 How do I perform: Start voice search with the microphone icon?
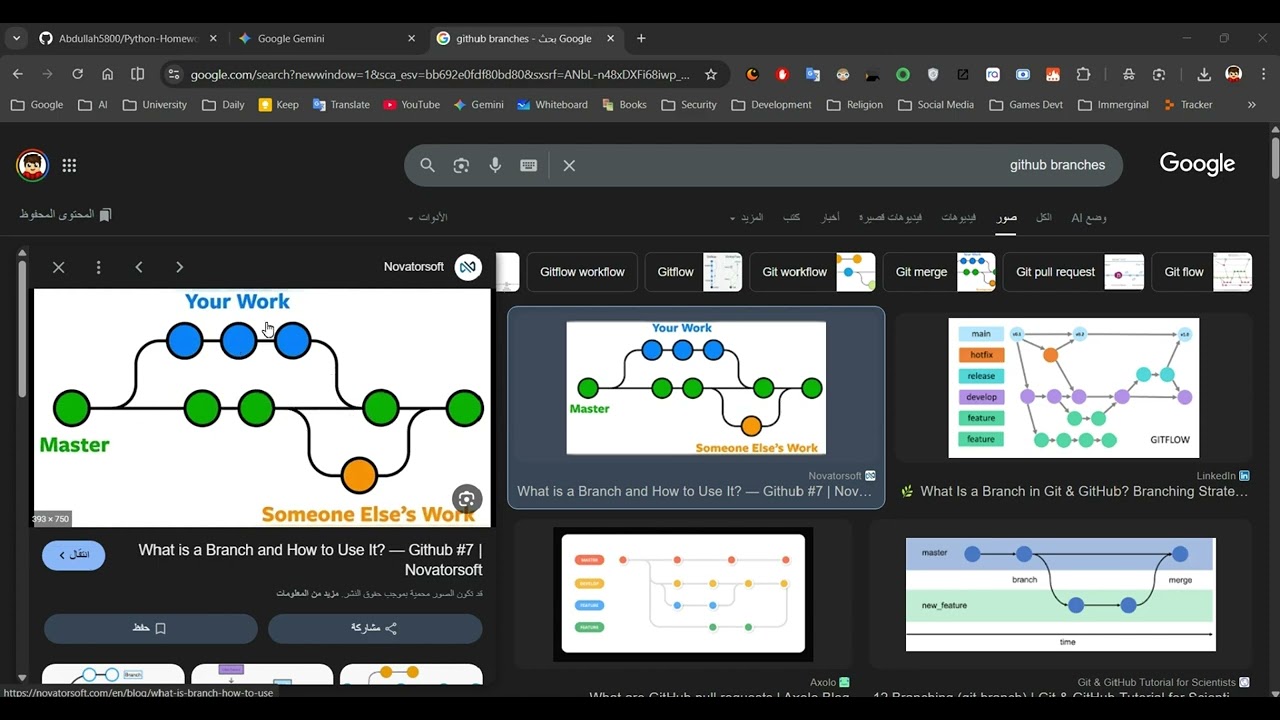point(495,165)
